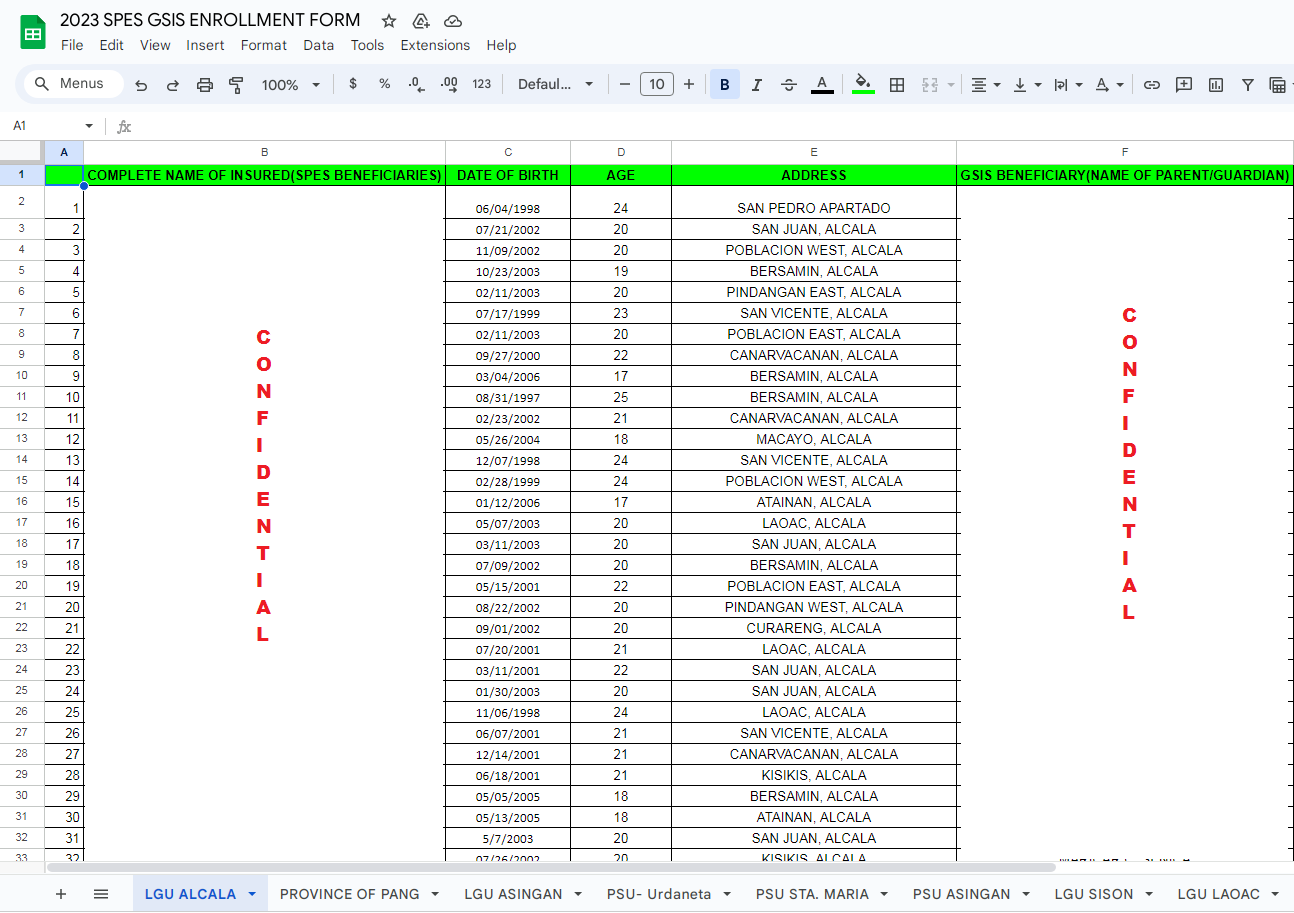This screenshot has width=1294, height=913.
Task: Open the zoom 100% dropdown
Action: point(291,85)
